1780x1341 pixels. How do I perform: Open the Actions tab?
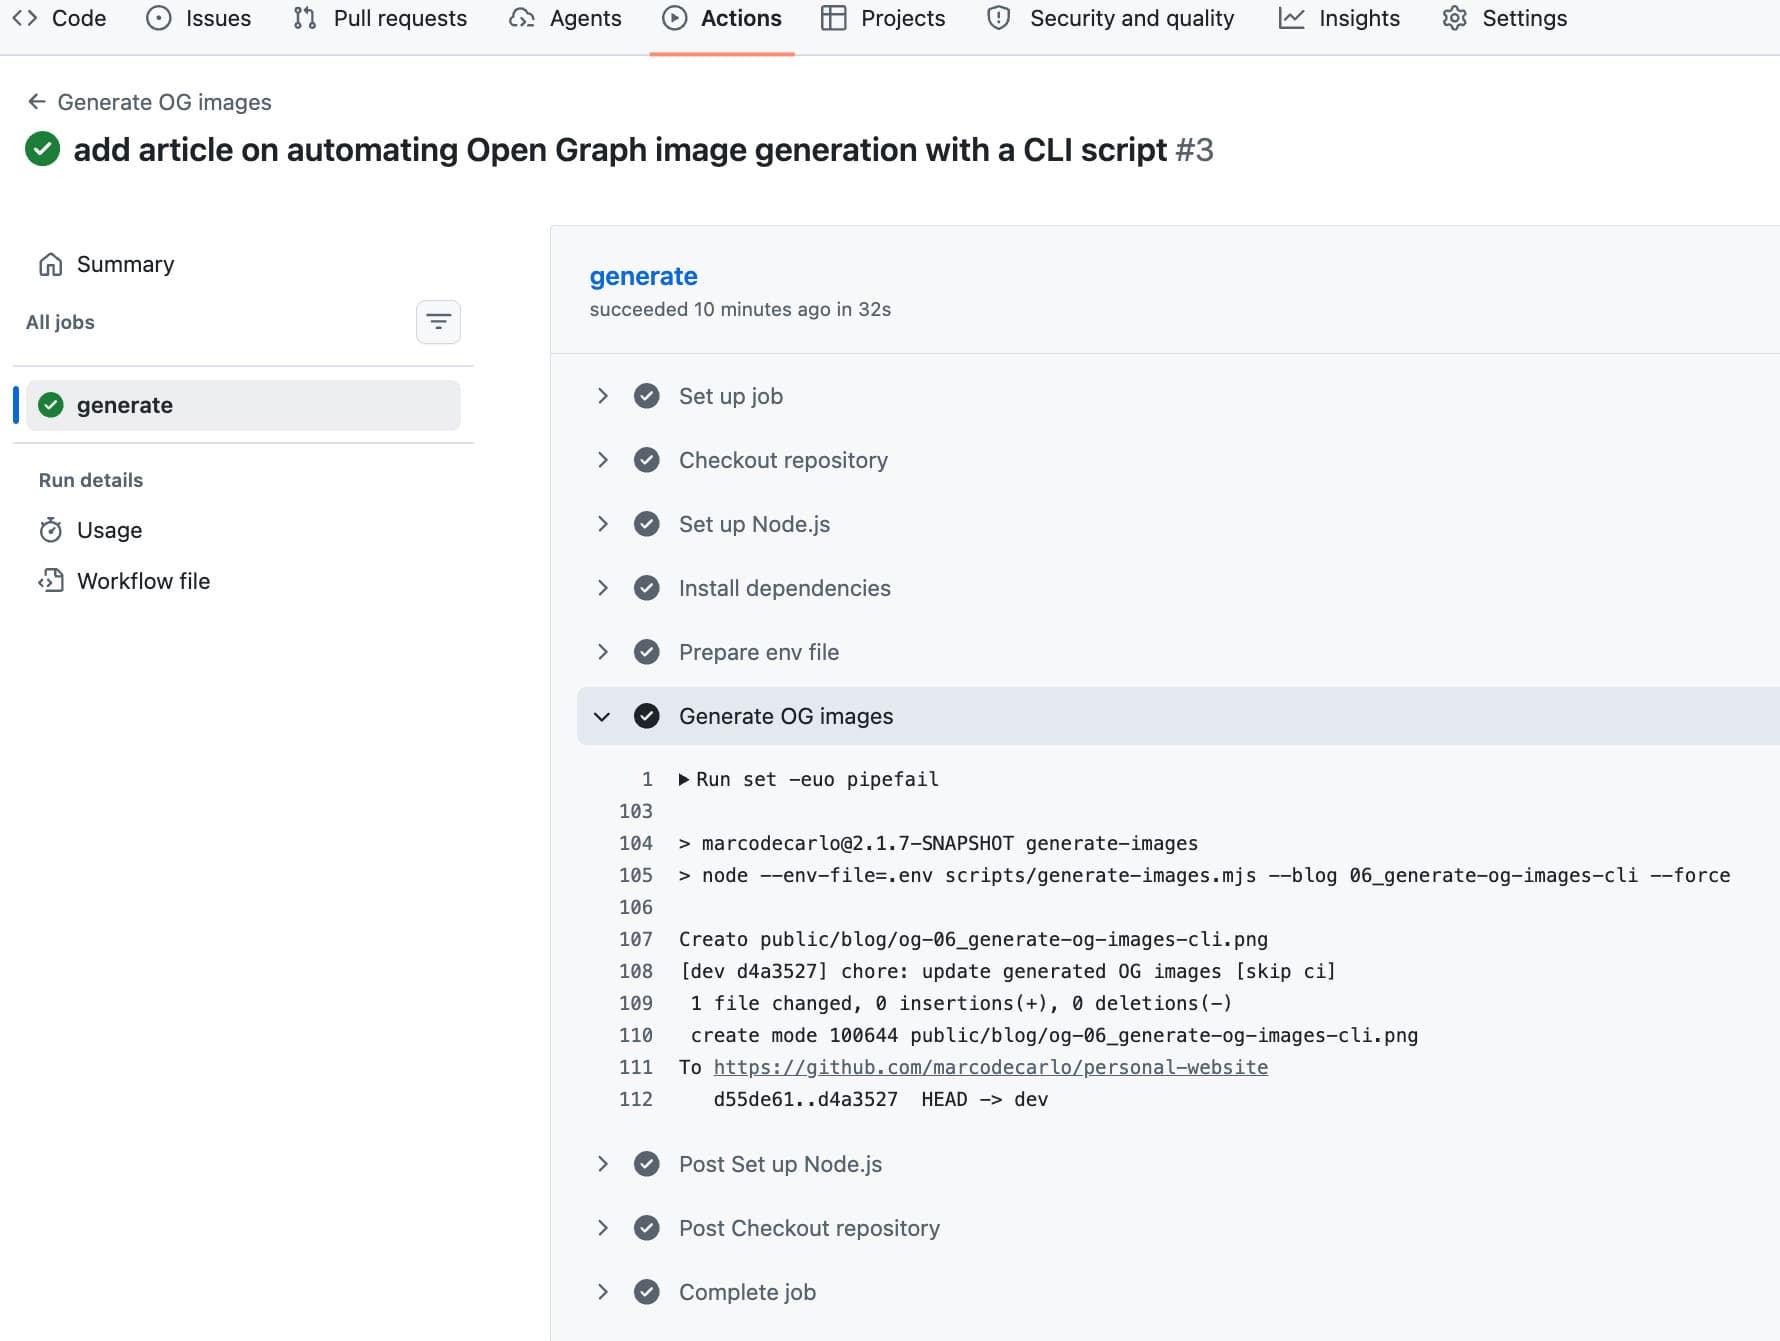(722, 18)
